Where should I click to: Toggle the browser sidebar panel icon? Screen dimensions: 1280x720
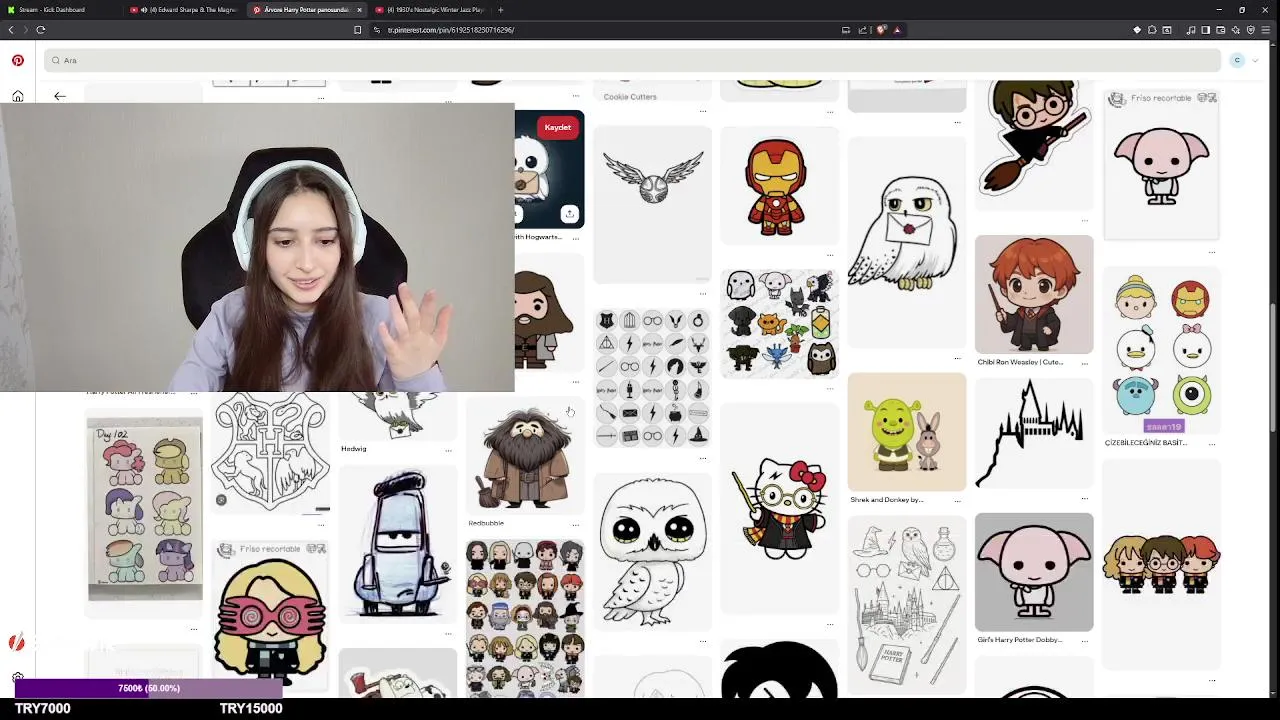(x=1206, y=30)
